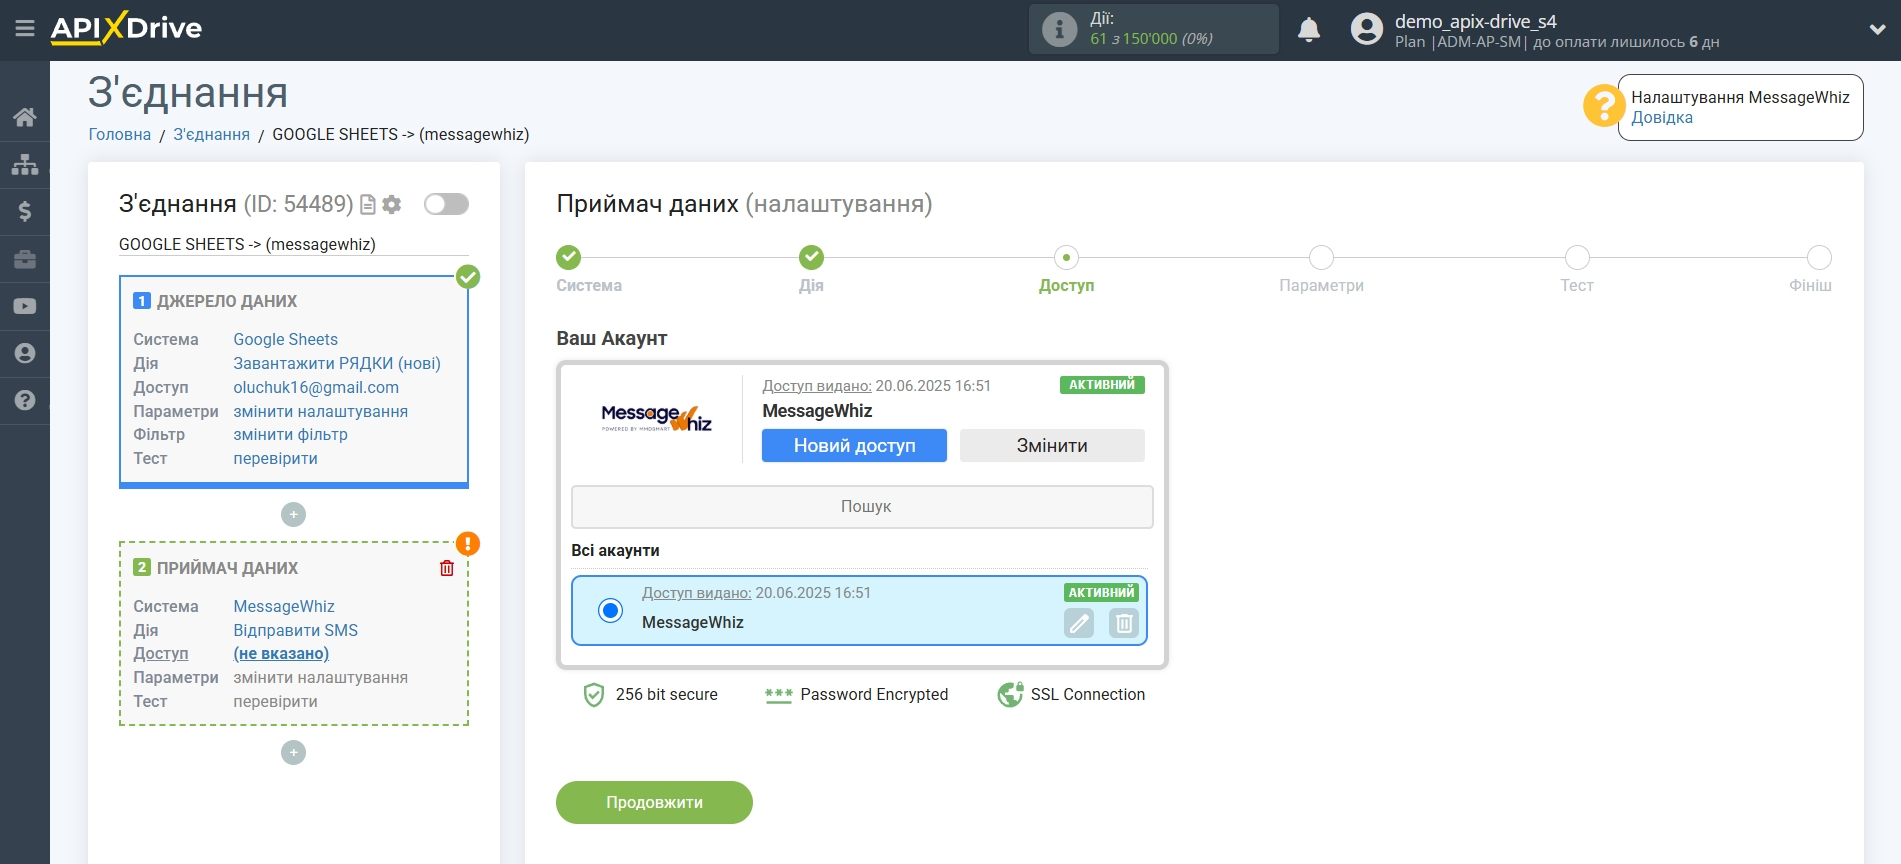Select the Доступ step

tap(1066, 258)
